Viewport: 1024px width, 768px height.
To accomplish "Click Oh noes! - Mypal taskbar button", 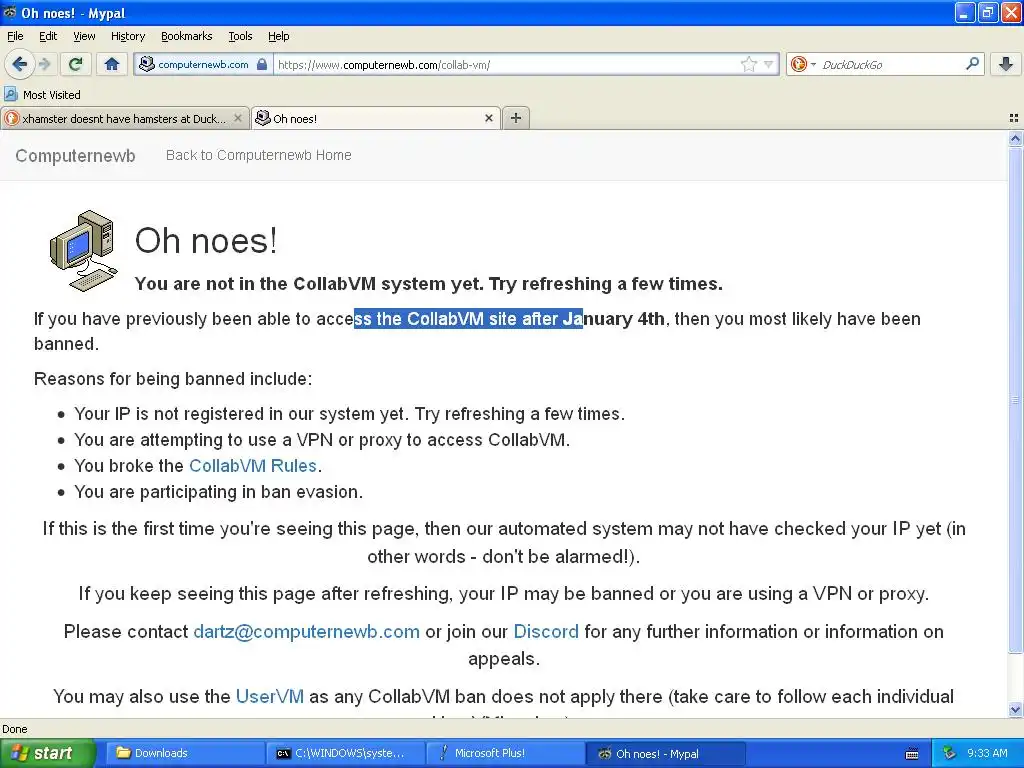I will (666, 753).
